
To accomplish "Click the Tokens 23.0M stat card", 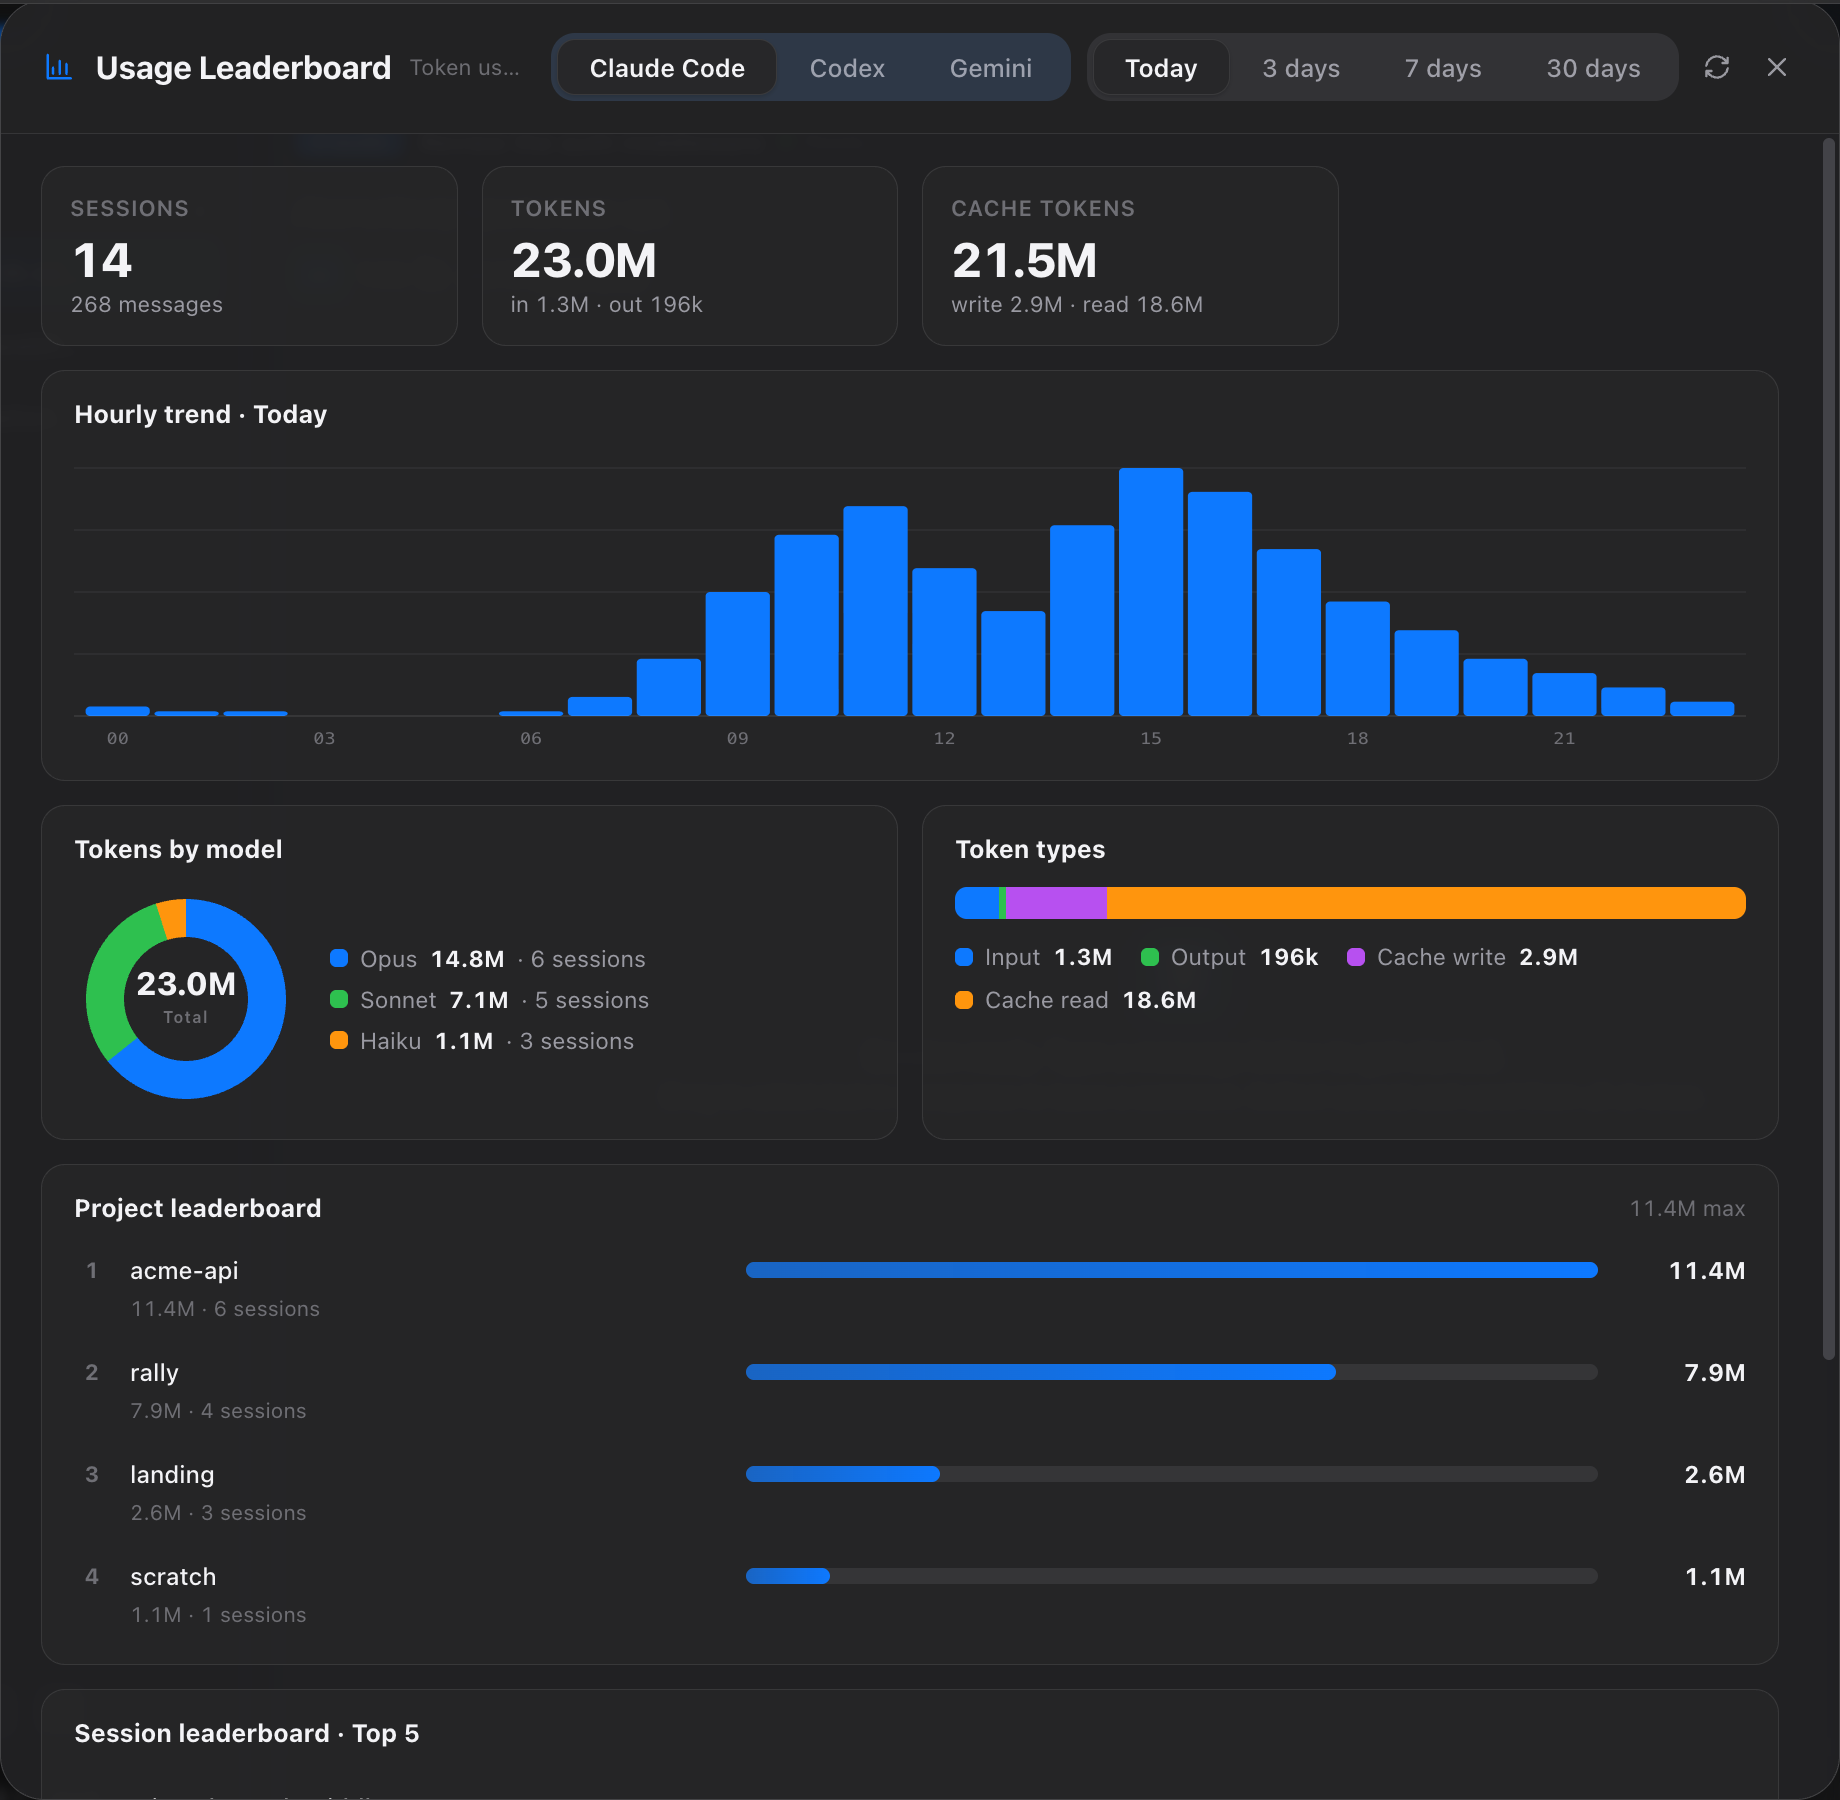I will 690,256.
